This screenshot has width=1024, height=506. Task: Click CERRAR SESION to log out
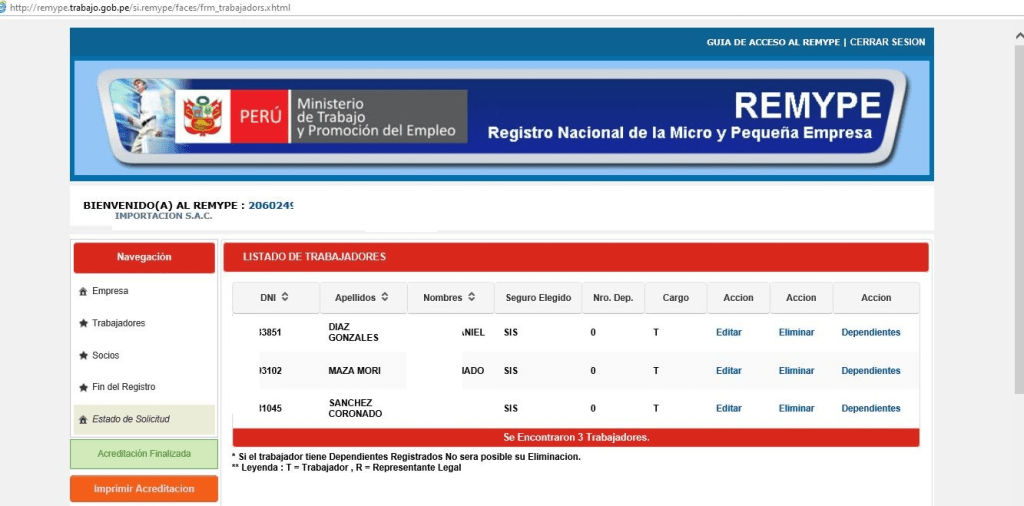(887, 42)
